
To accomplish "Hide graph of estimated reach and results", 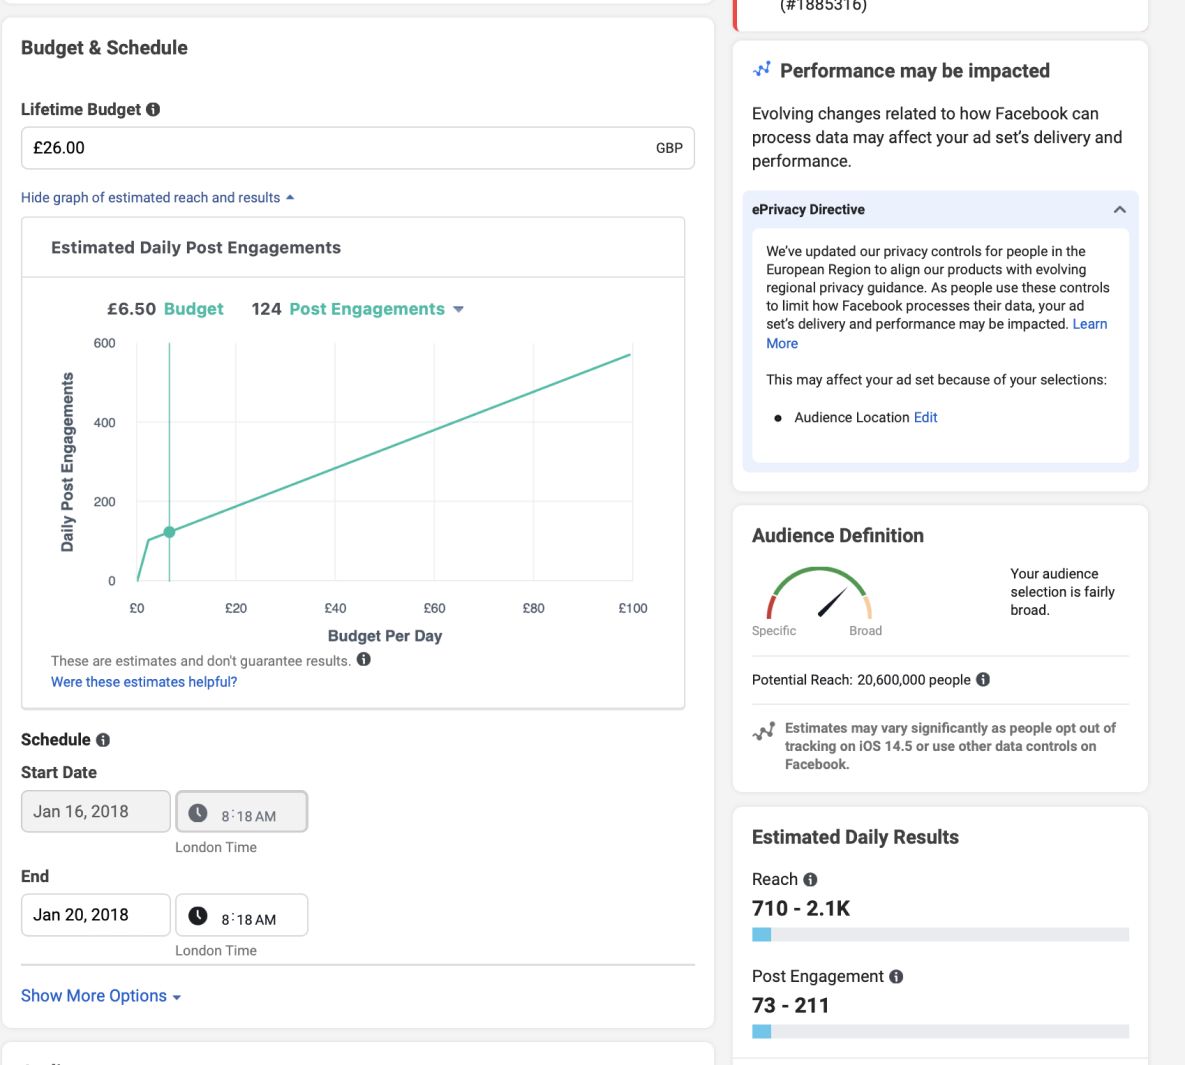I will click(157, 198).
